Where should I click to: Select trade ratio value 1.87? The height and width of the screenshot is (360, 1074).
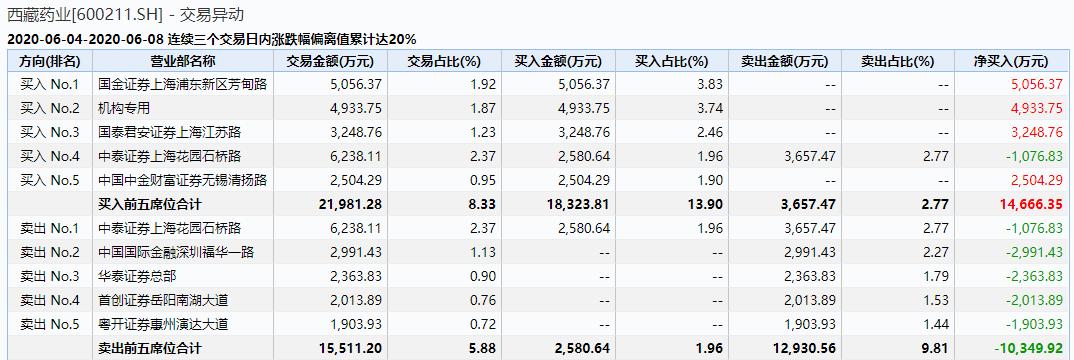coord(484,109)
